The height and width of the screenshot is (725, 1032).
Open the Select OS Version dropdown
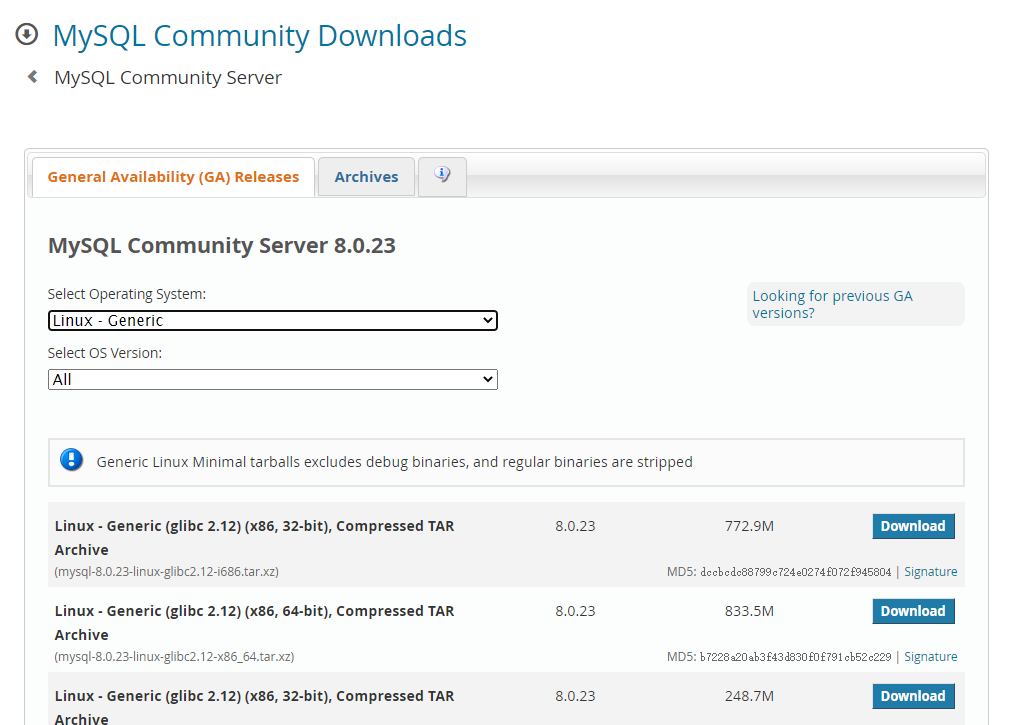(272, 380)
